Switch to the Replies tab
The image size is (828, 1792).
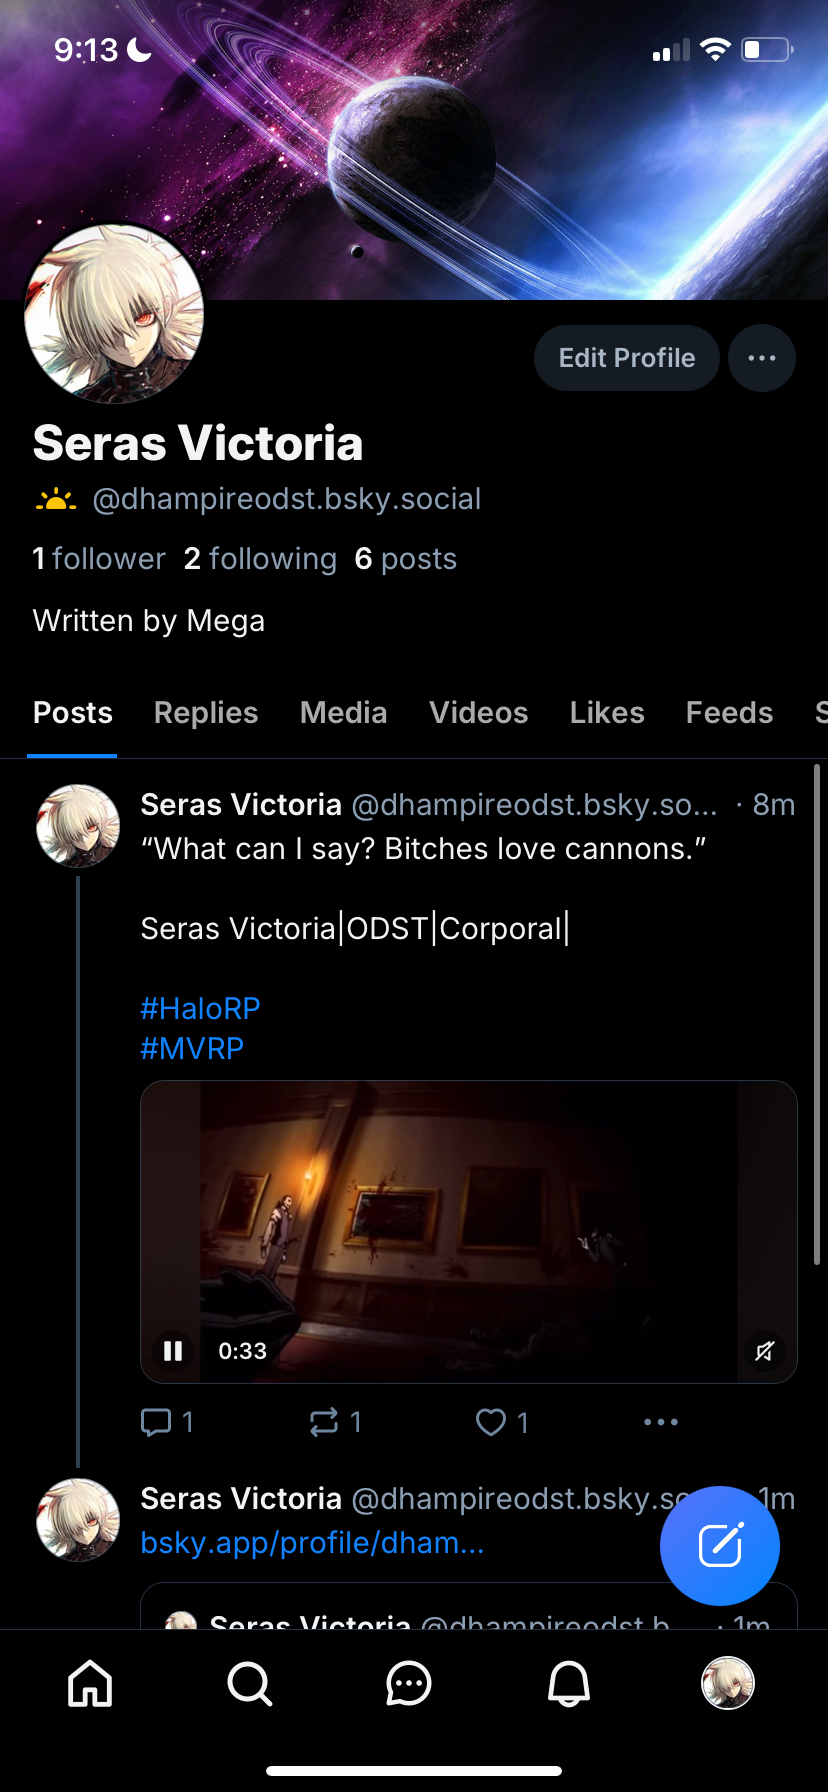click(206, 713)
